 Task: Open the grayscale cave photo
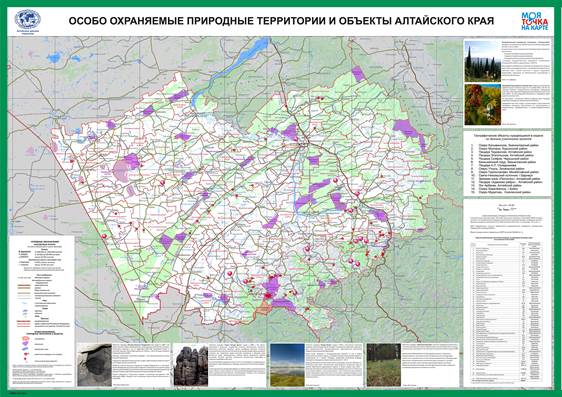pyautogui.click(x=95, y=365)
